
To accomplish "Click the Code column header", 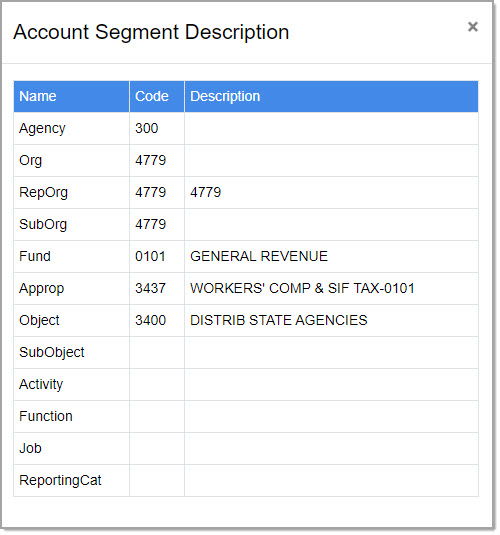I will pos(157,96).
